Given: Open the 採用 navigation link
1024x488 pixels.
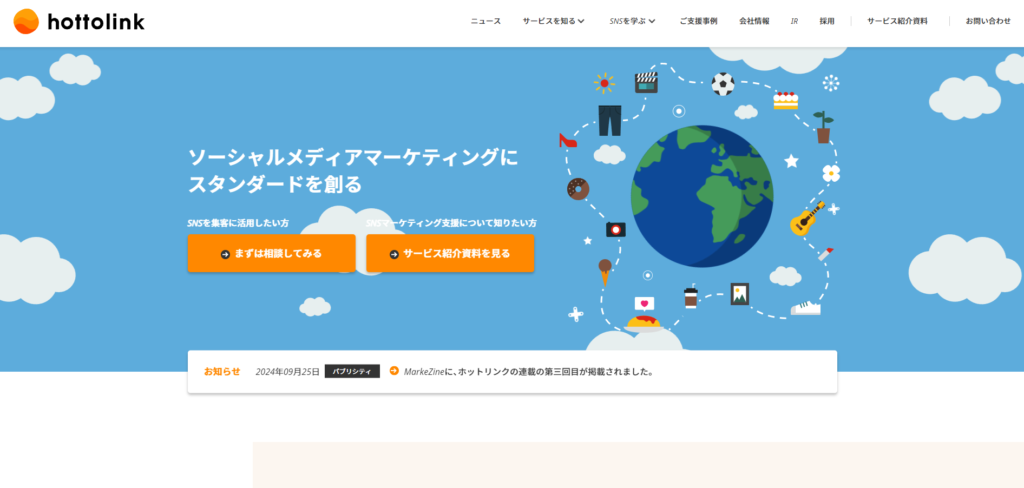Looking at the screenshot, I should [x=827, y=21].
